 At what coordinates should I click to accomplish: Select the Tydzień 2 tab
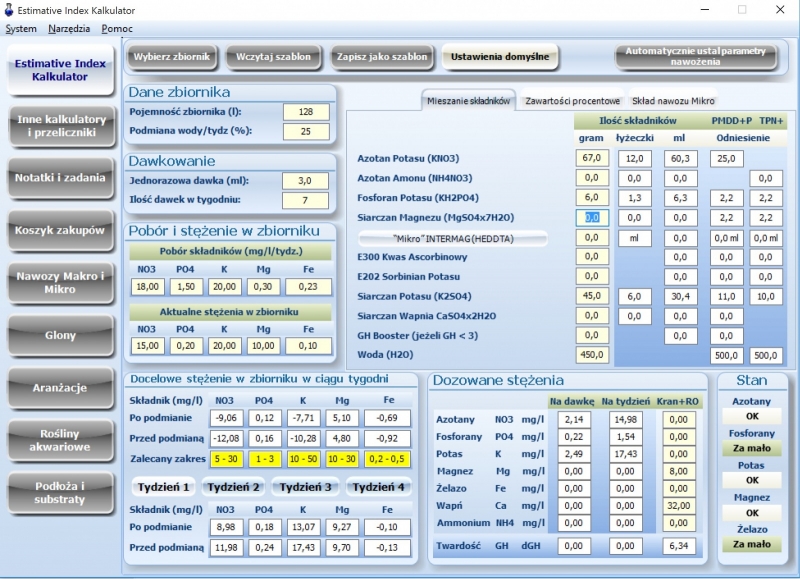233,487
